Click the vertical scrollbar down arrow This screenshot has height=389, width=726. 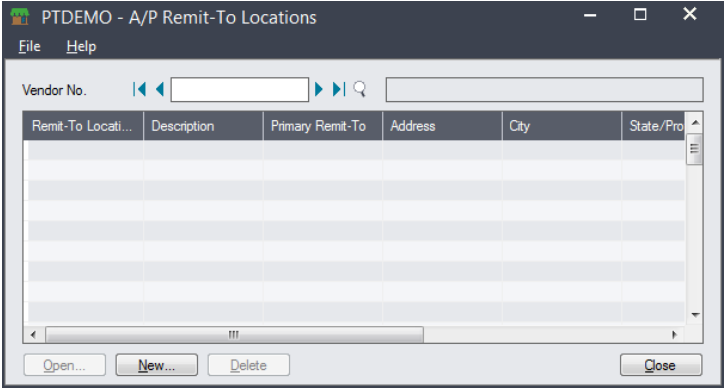[695, 315]
